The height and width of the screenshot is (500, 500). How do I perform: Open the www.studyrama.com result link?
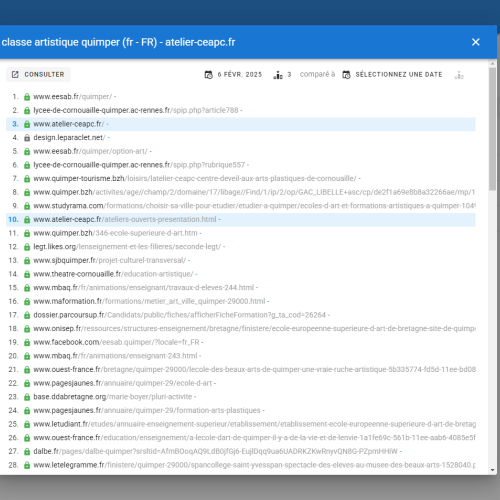pyautogui.click(x=254, y=206)
